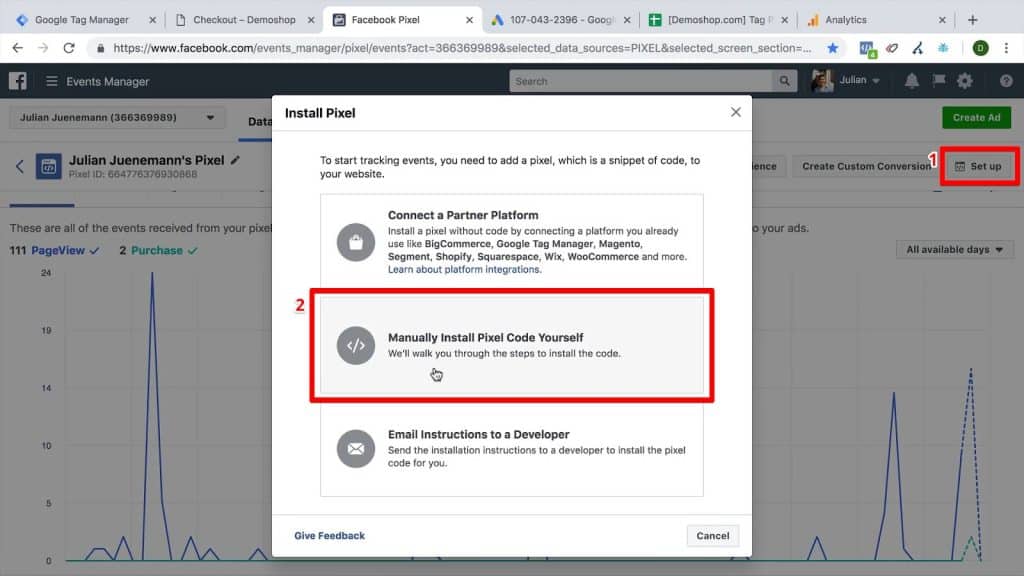Screen dimensions: 1024x576
Task: Click the Facebook logo icon
Action: (x=18, y=81)
